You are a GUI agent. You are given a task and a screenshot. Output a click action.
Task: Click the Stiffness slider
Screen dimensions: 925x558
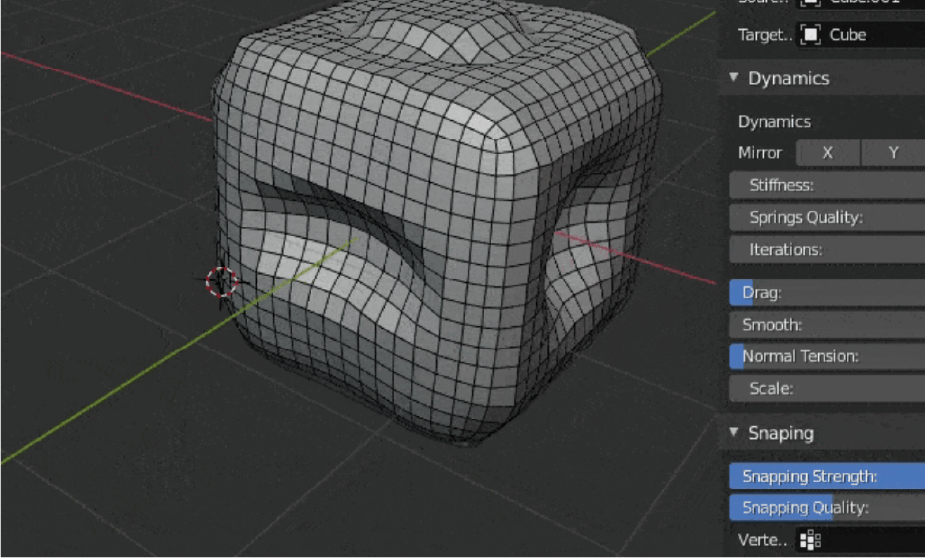coord(827,185)
